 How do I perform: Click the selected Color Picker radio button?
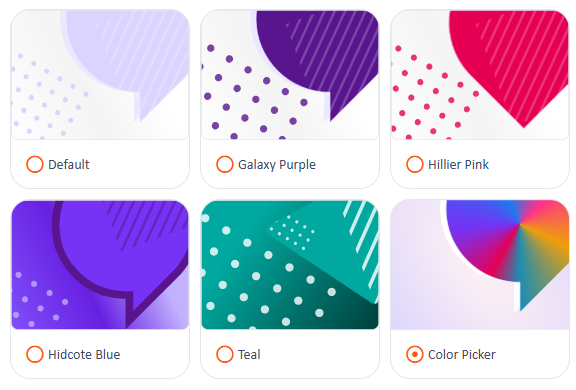coord(414,354)
